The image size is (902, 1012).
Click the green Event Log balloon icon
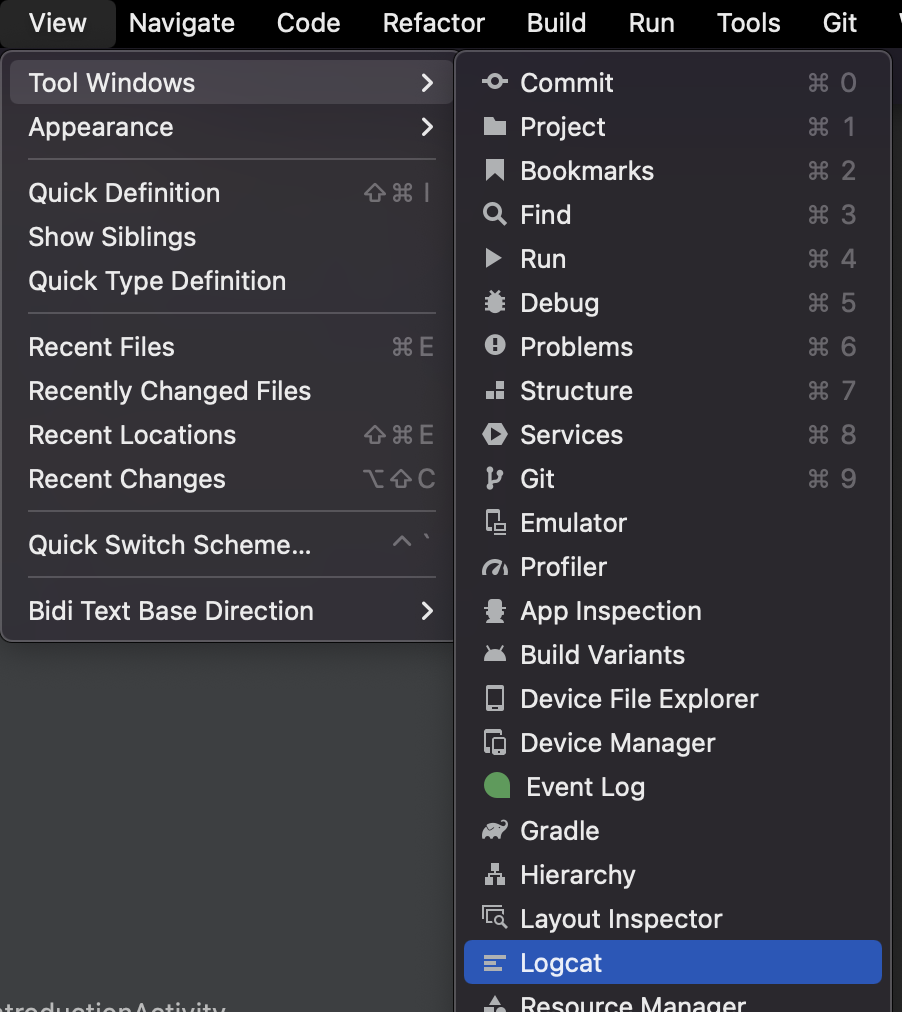coord(497,787)
